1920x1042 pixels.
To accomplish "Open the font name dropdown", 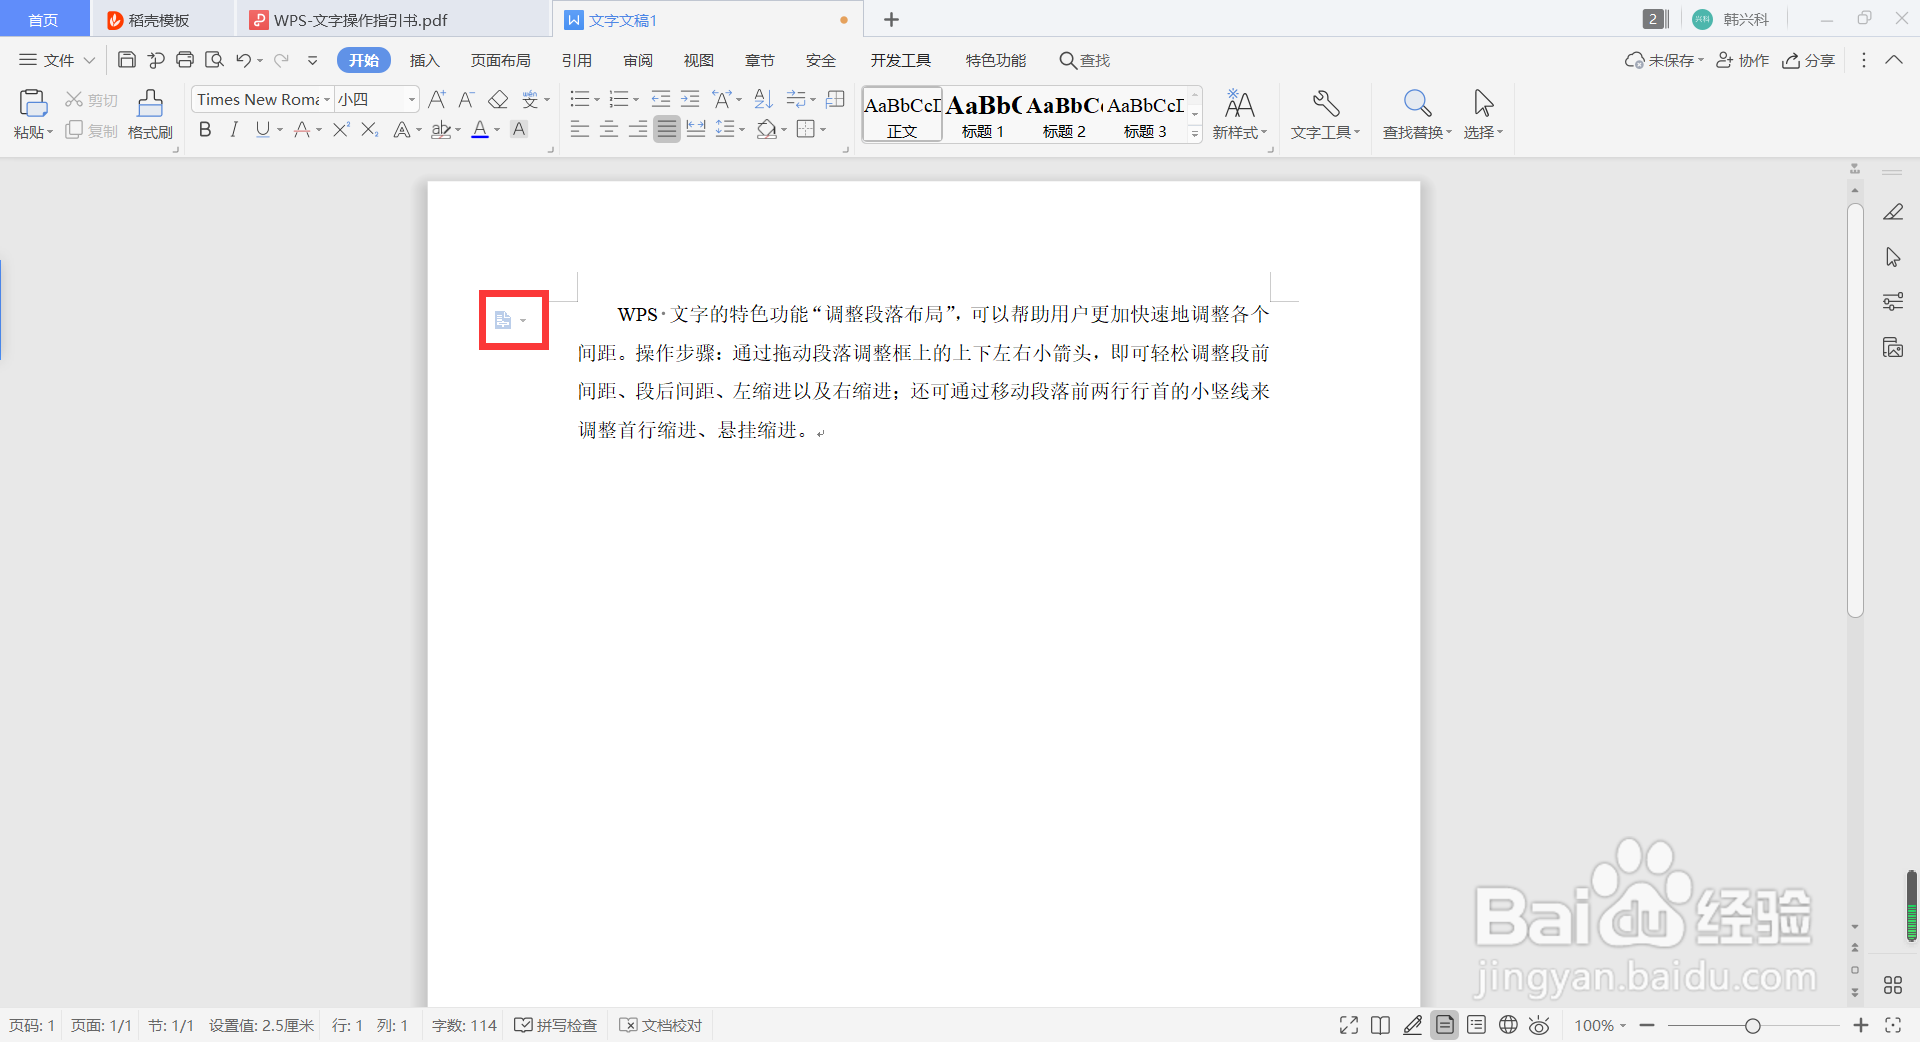I will (x=326, y=99).
